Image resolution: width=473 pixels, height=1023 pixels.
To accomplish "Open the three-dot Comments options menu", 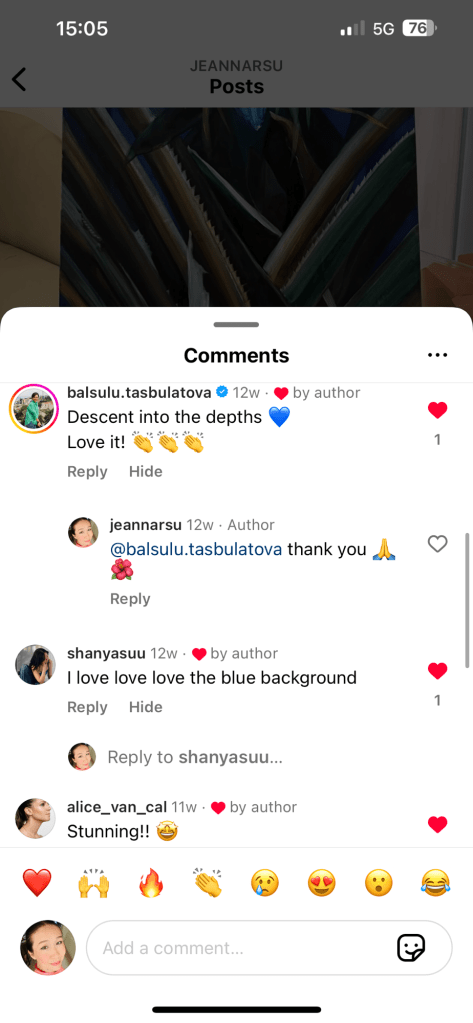I will tap(437, 356).
